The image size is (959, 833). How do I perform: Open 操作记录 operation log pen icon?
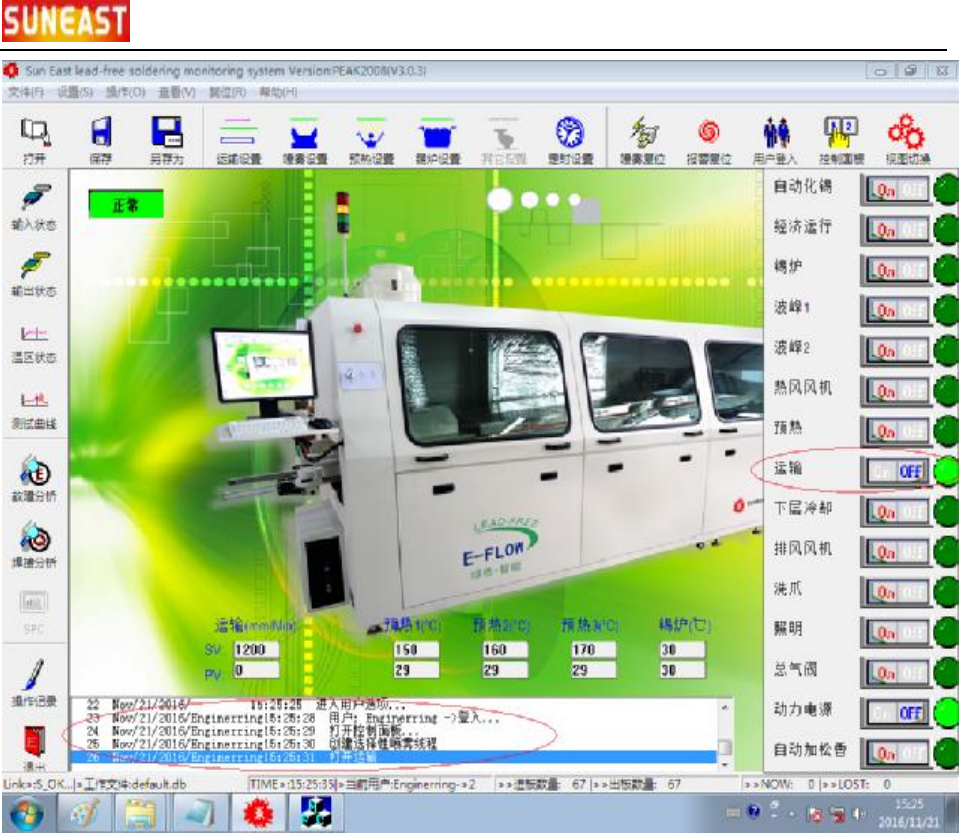(34, 683)
